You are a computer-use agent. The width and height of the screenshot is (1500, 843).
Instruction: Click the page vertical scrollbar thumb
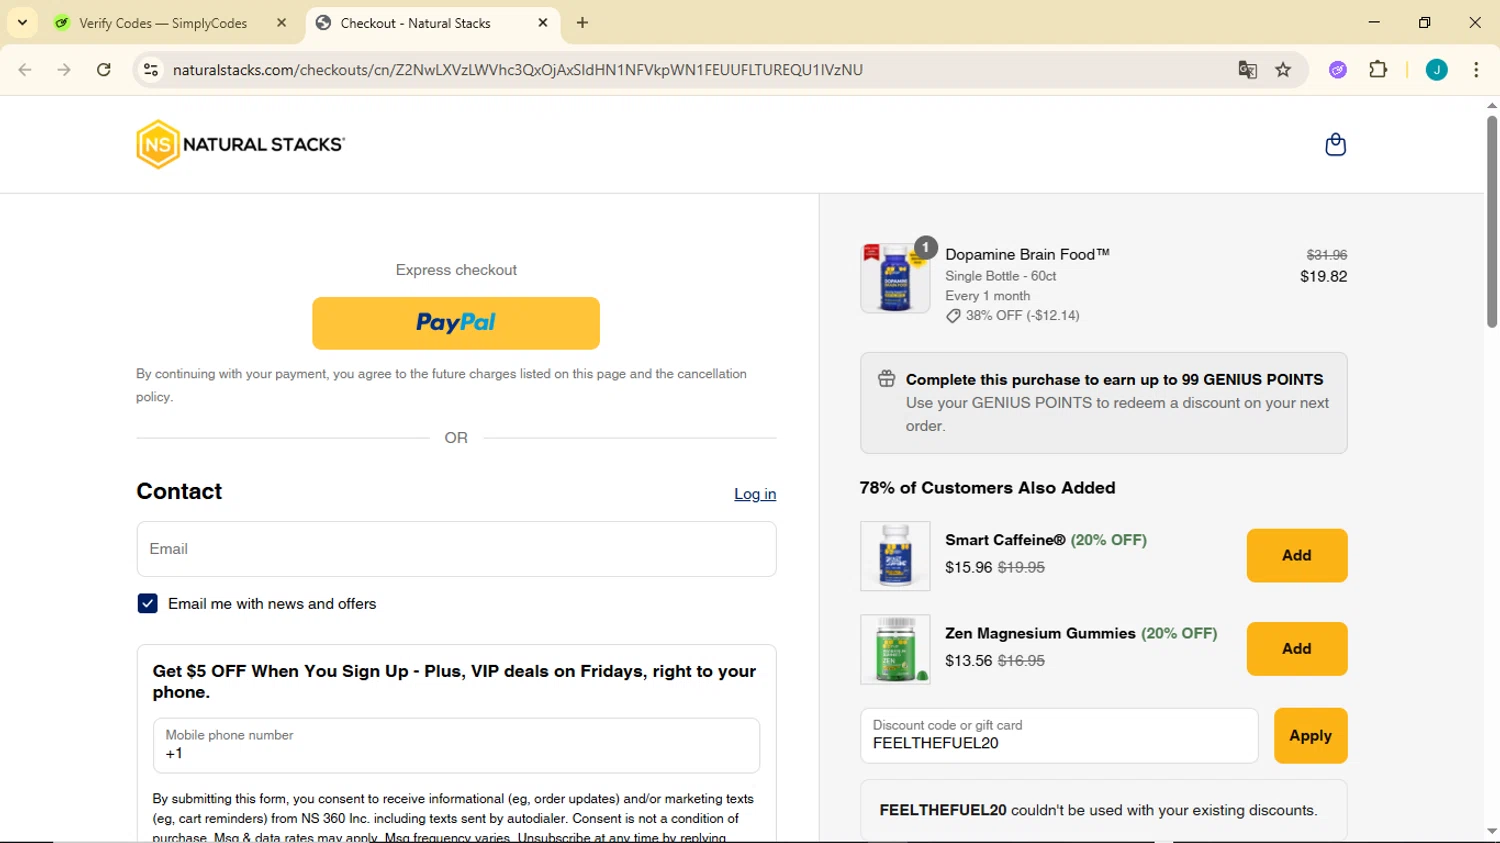[1491, 222]
